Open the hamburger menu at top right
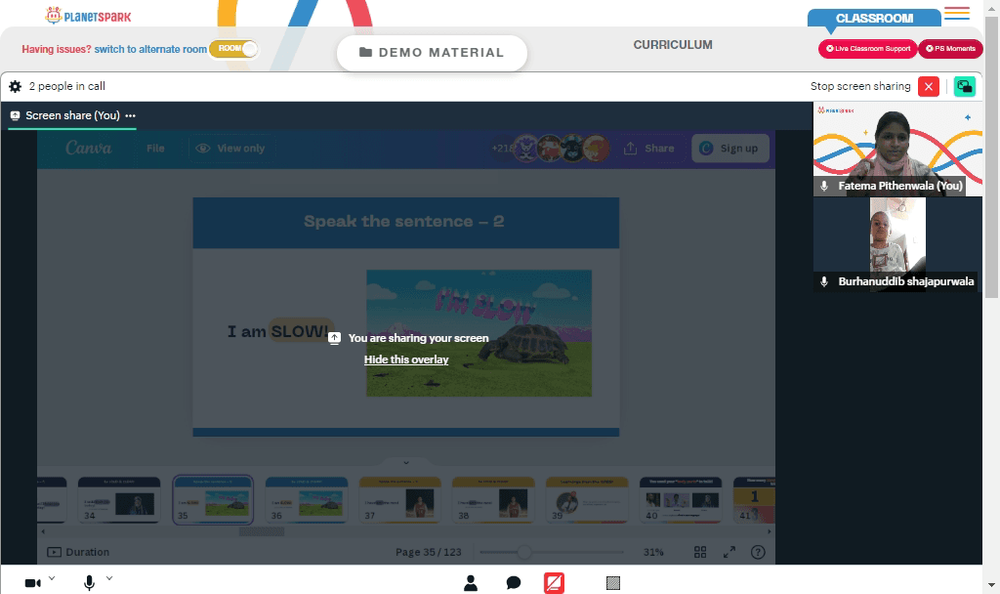The image size is (1000, 594). point(957,13)
